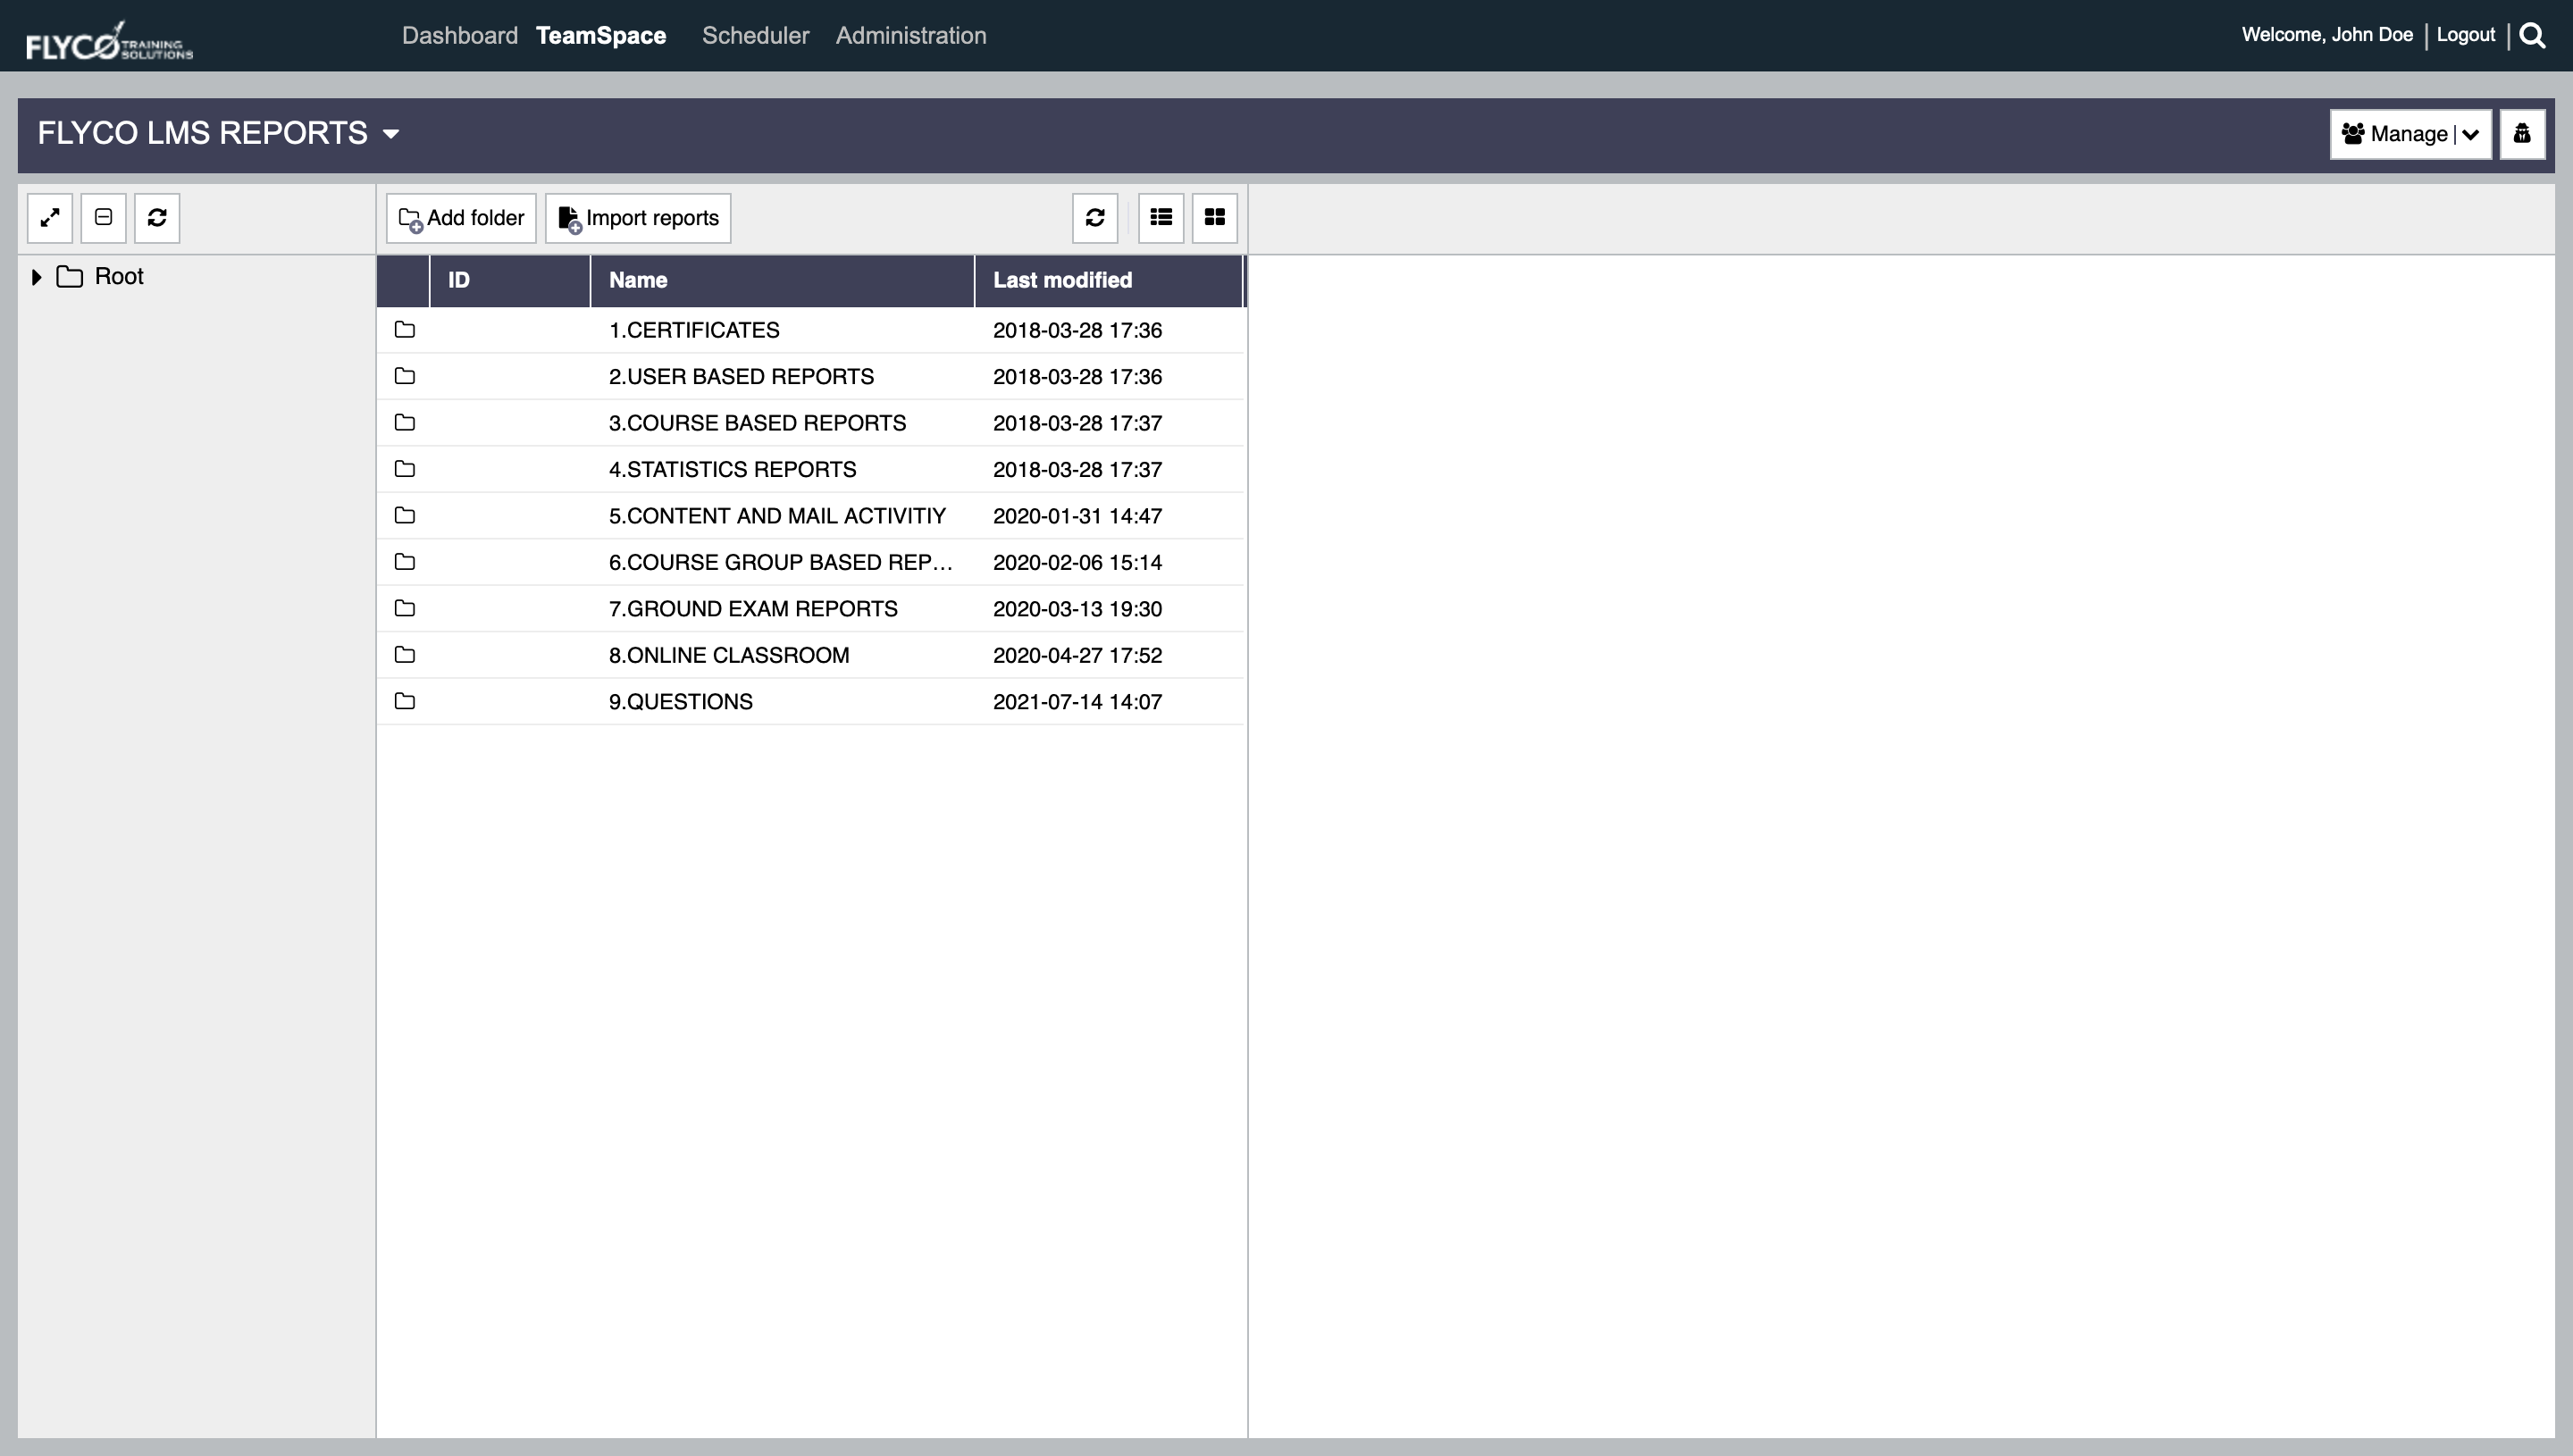Select the 6.COURSE GROUP BASED REP… name
The image size is (2573, 1456).
[x=780, y=562]
